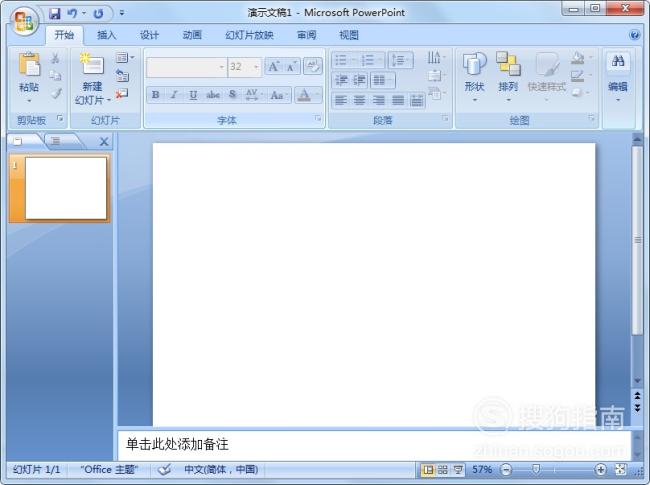Open the 排列 arrange menu

(x=508, y=77)
